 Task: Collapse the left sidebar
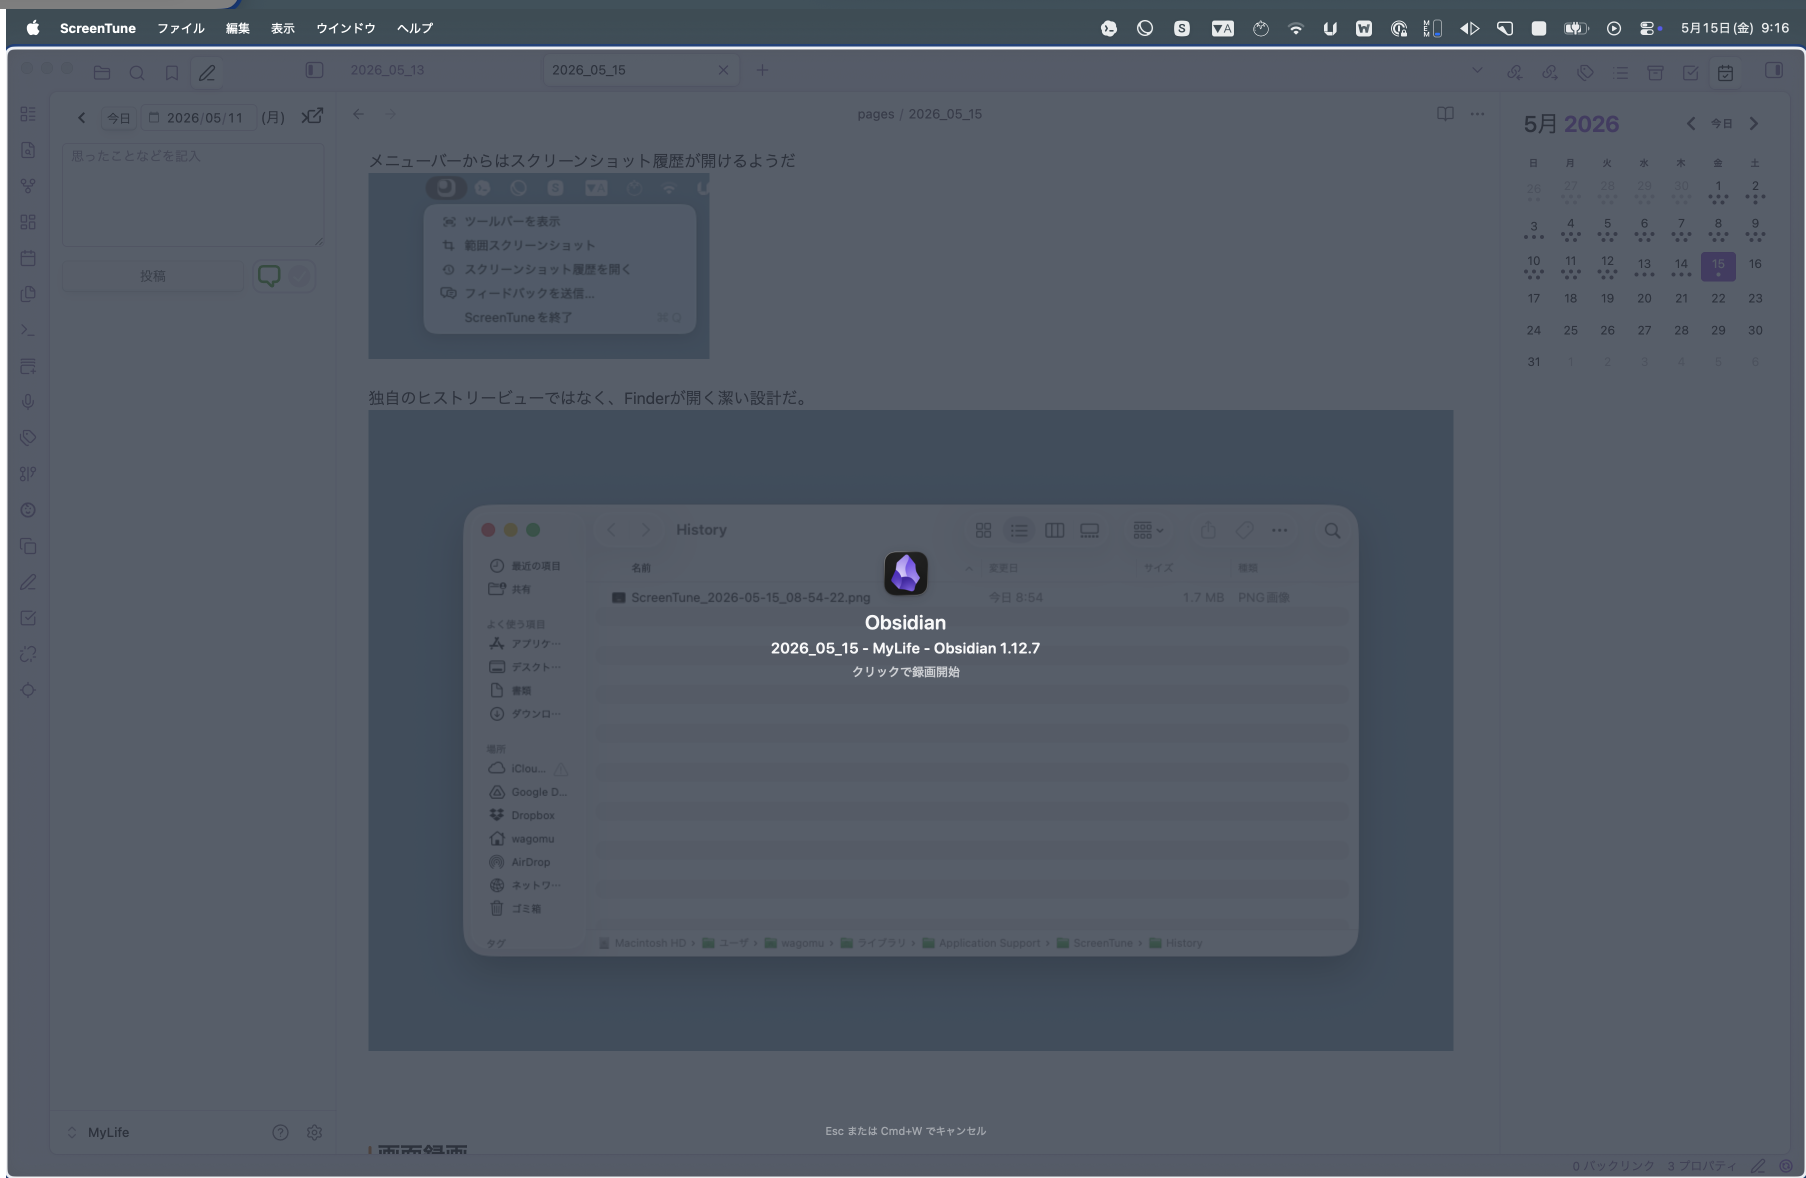tap(314, 70)
